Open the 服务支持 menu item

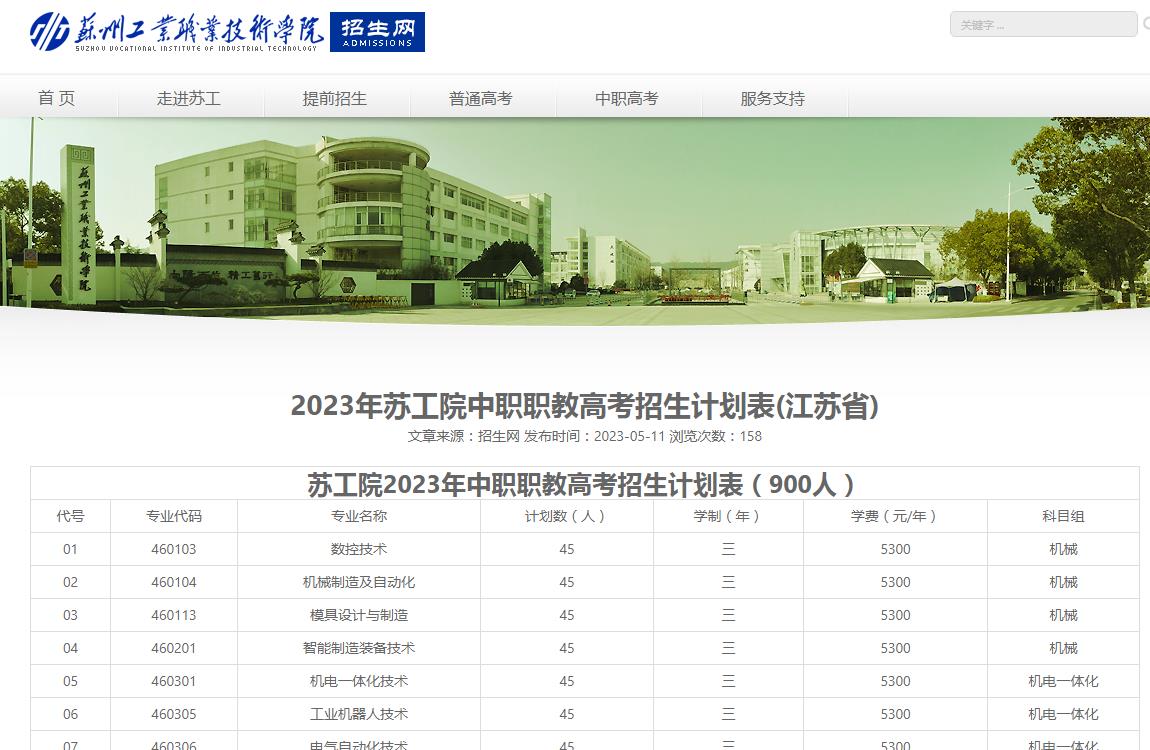(x=772, y=98)
